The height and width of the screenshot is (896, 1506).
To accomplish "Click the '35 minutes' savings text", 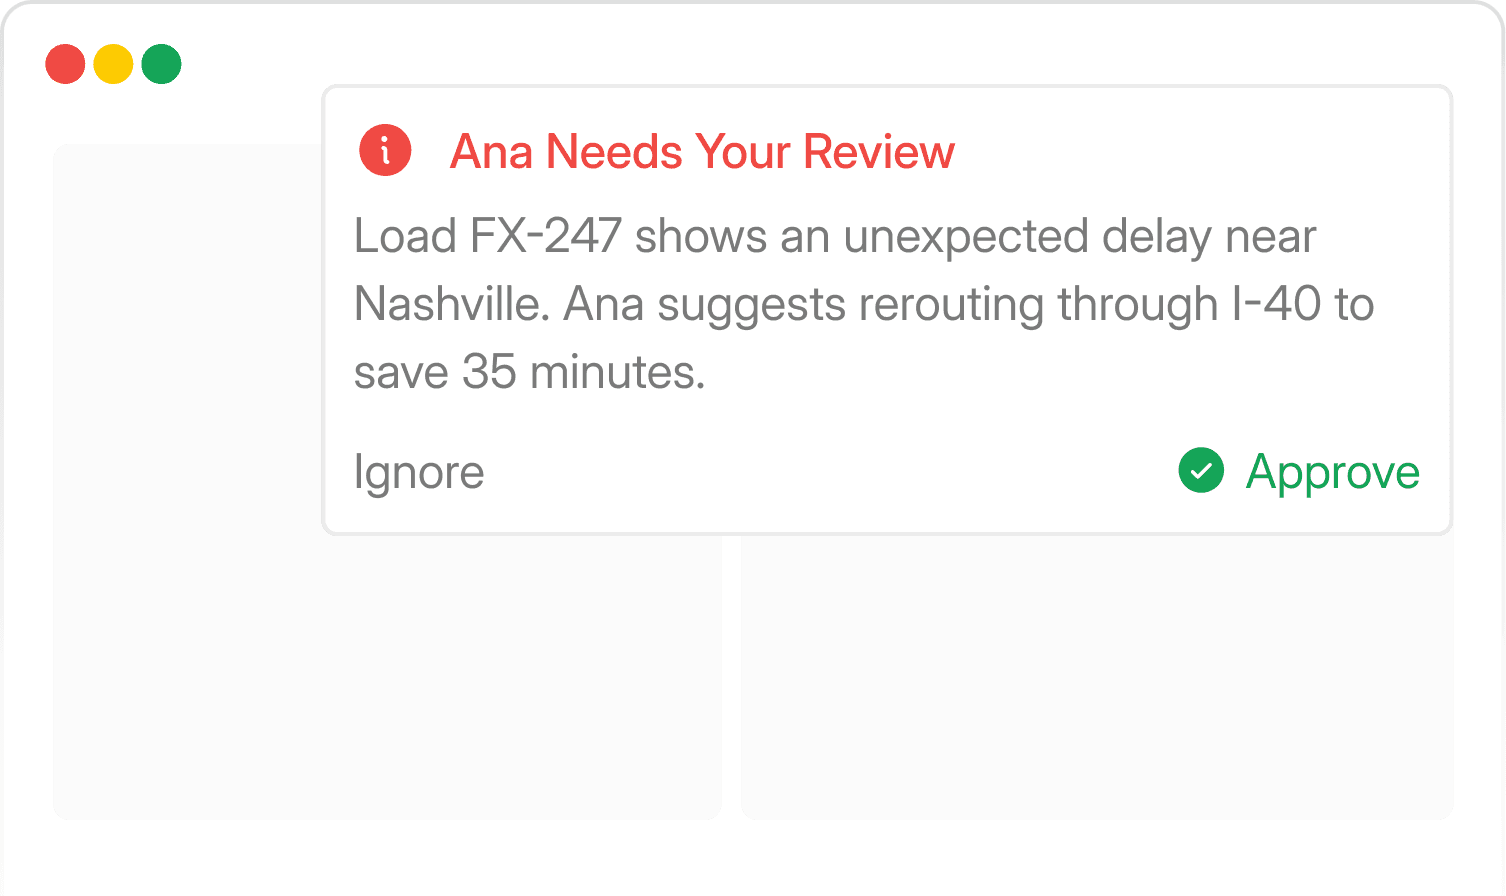I will [x=583, y=373].
